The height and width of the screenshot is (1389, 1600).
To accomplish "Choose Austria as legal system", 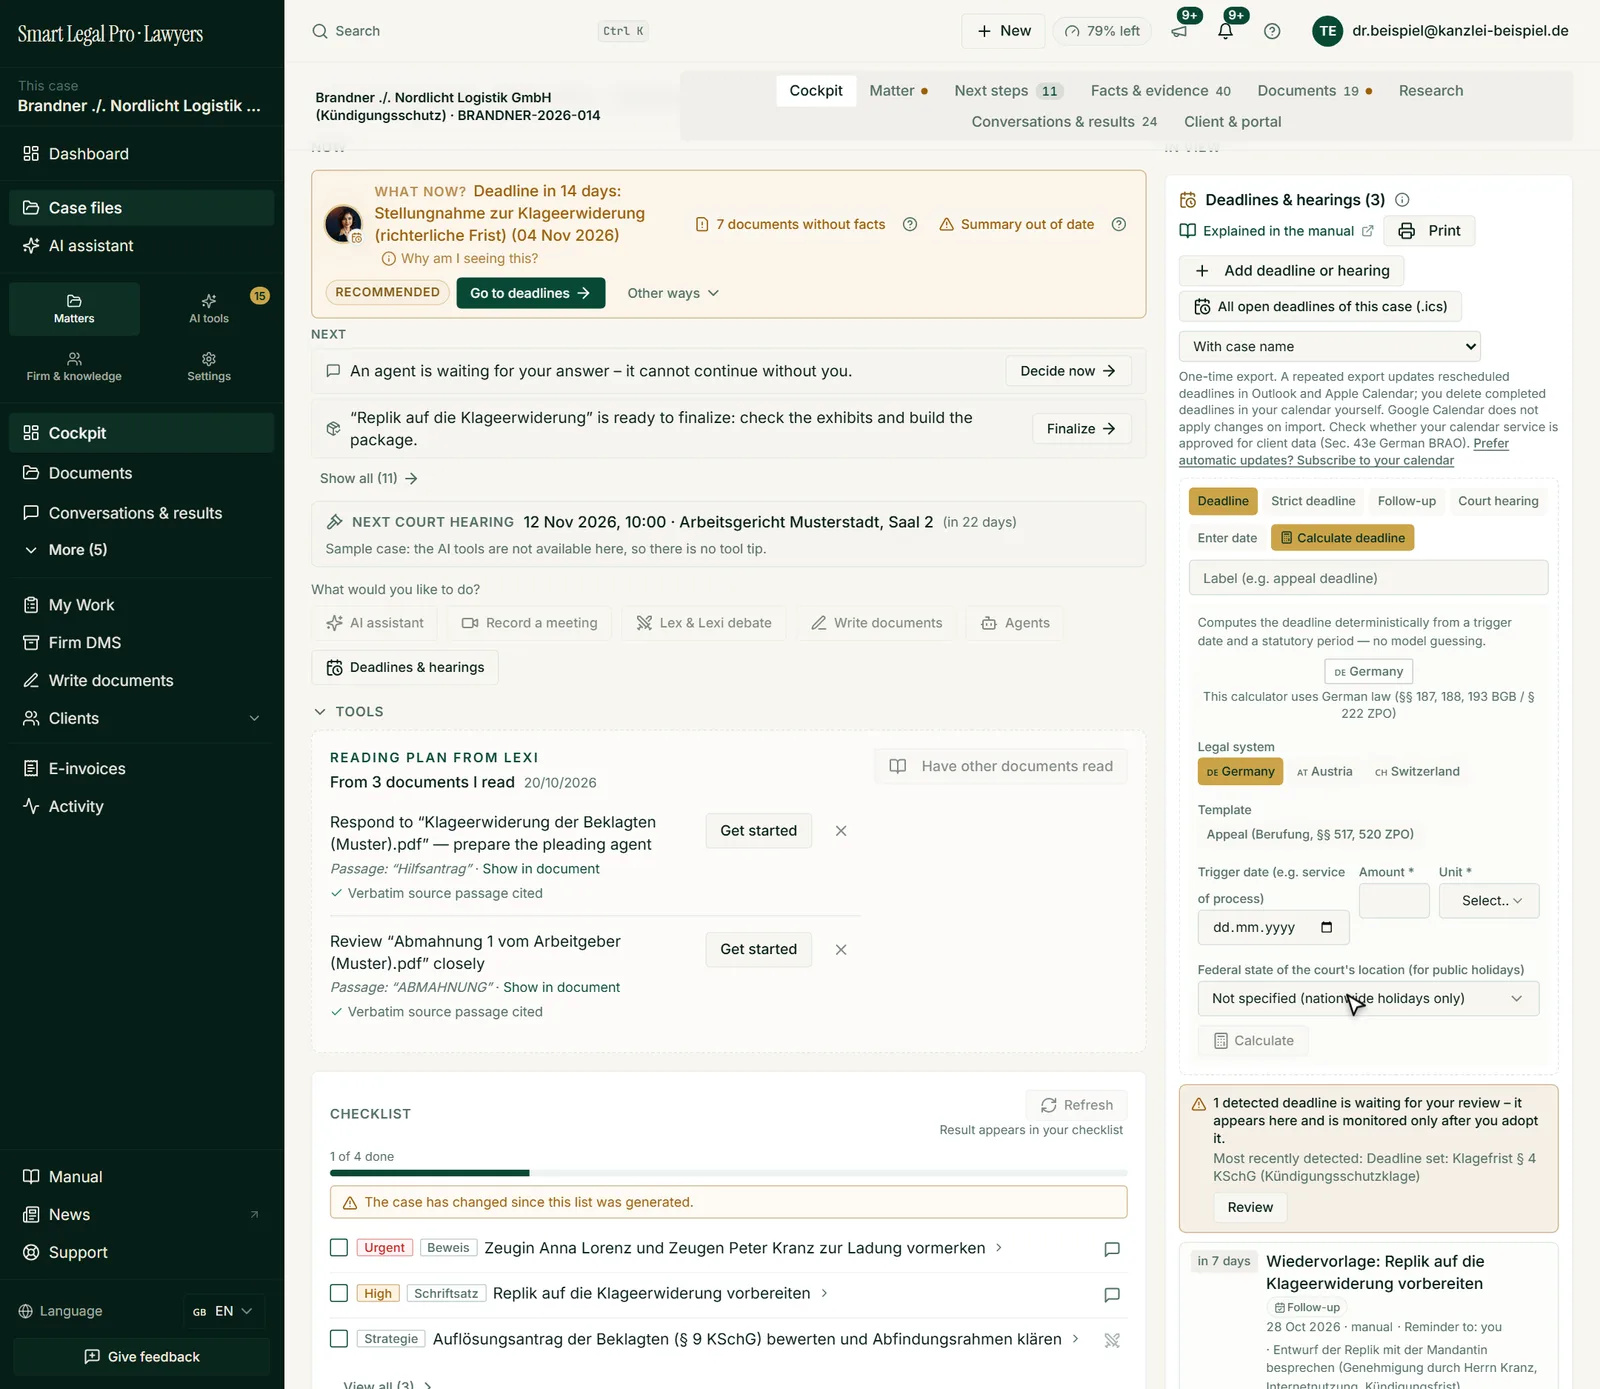I will 1324,772.
